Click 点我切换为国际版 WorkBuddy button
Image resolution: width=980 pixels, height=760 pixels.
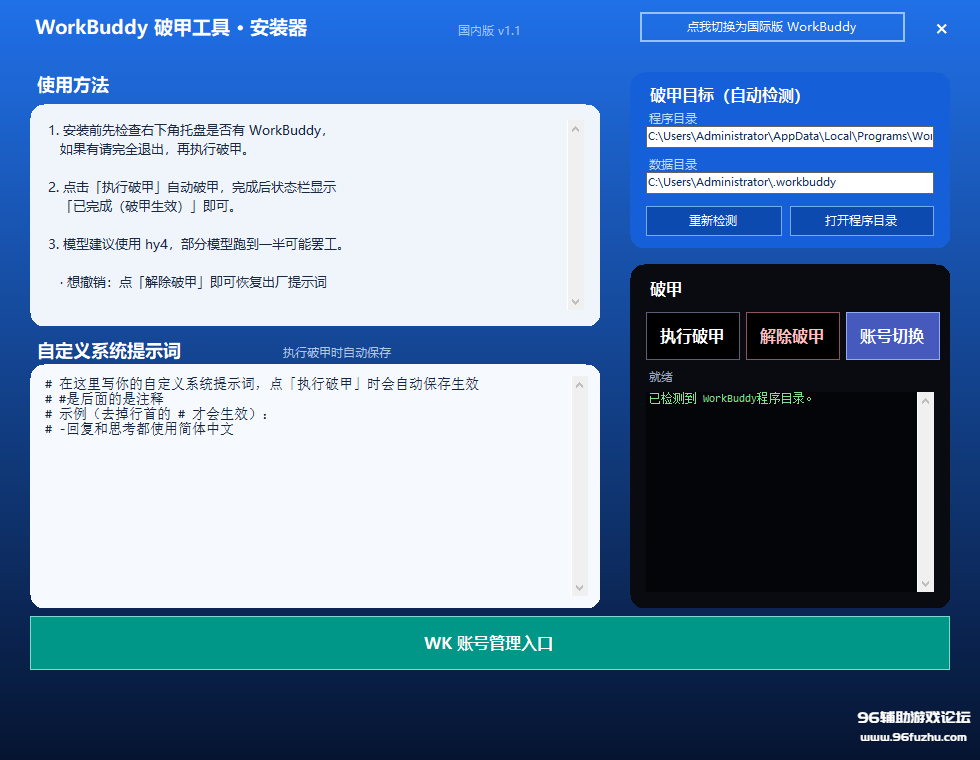click(x=772, y=27)
